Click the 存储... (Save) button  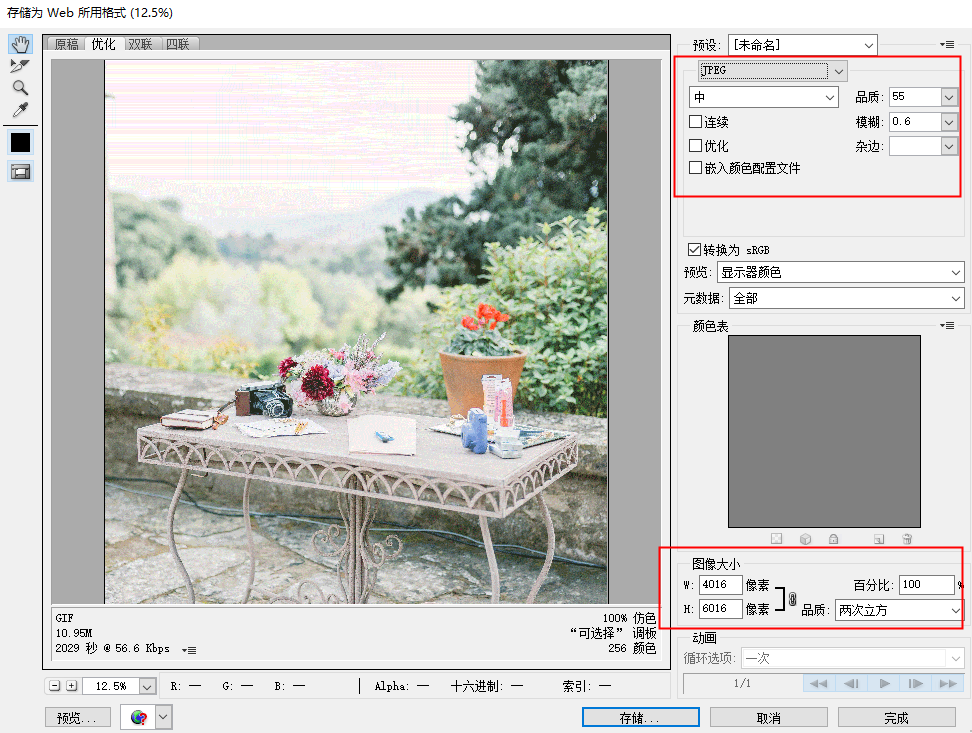640,717
